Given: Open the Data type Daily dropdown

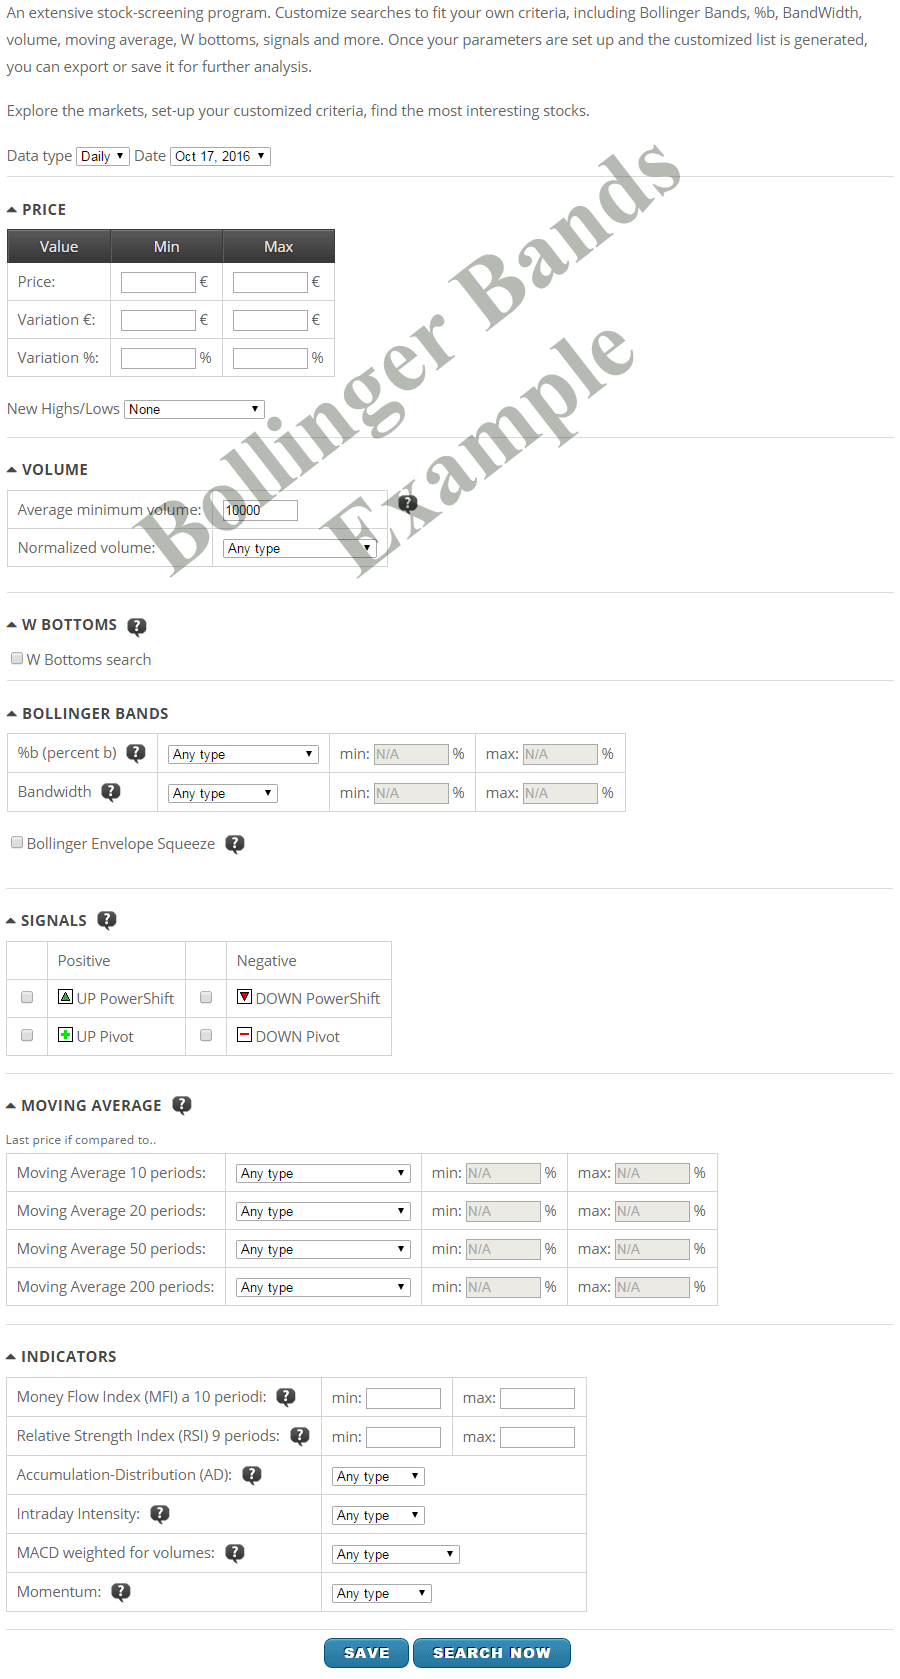Looking at the screenshot, I should click(x=103, y=156).
